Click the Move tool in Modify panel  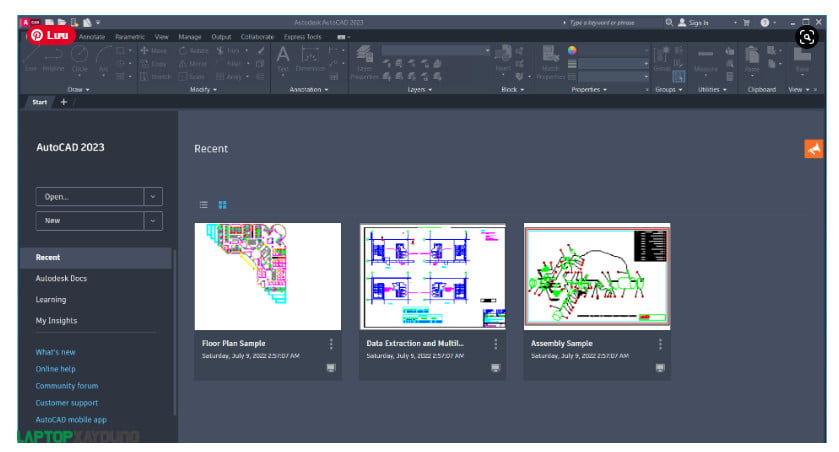154,51
